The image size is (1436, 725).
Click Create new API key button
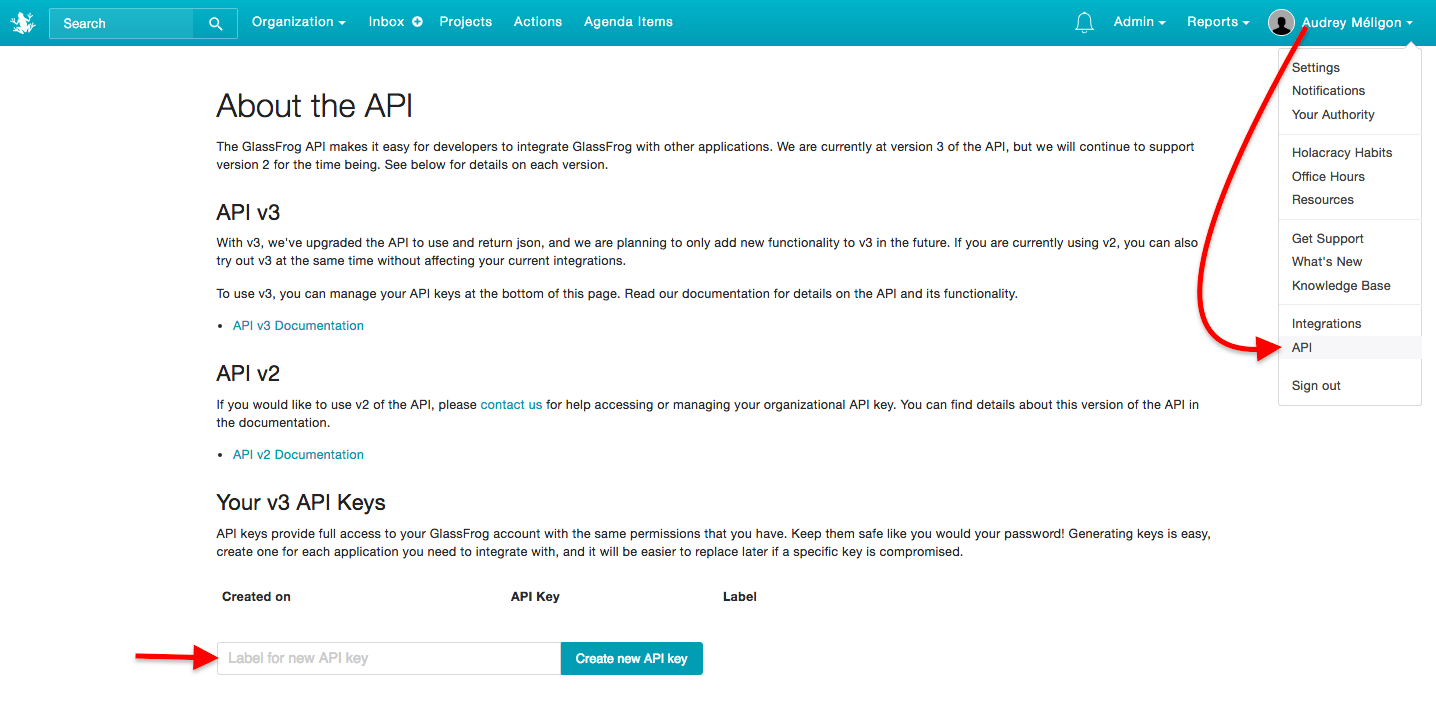632,658
